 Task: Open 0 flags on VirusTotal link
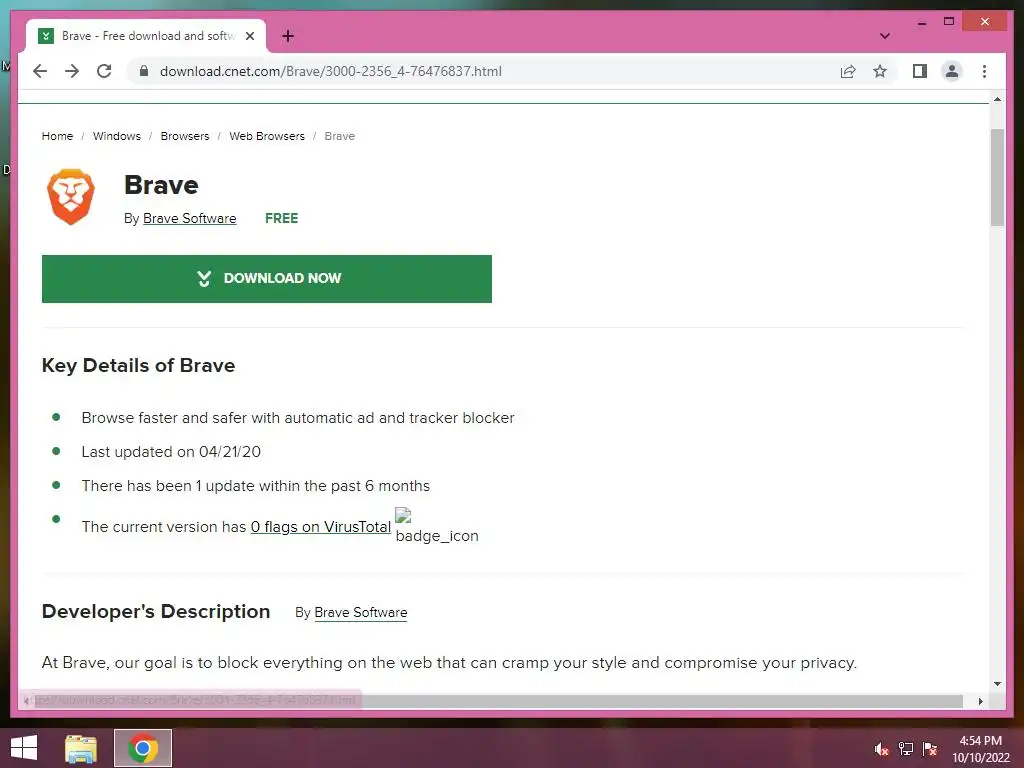[x=321, y=526]
